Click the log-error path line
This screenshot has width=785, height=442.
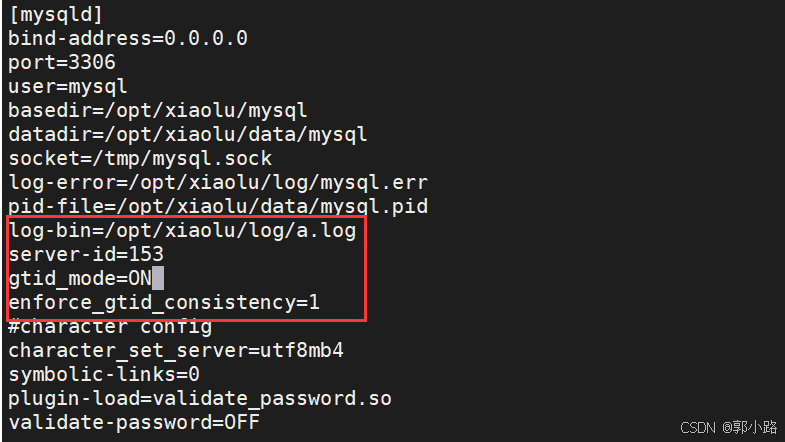[218, 183]
